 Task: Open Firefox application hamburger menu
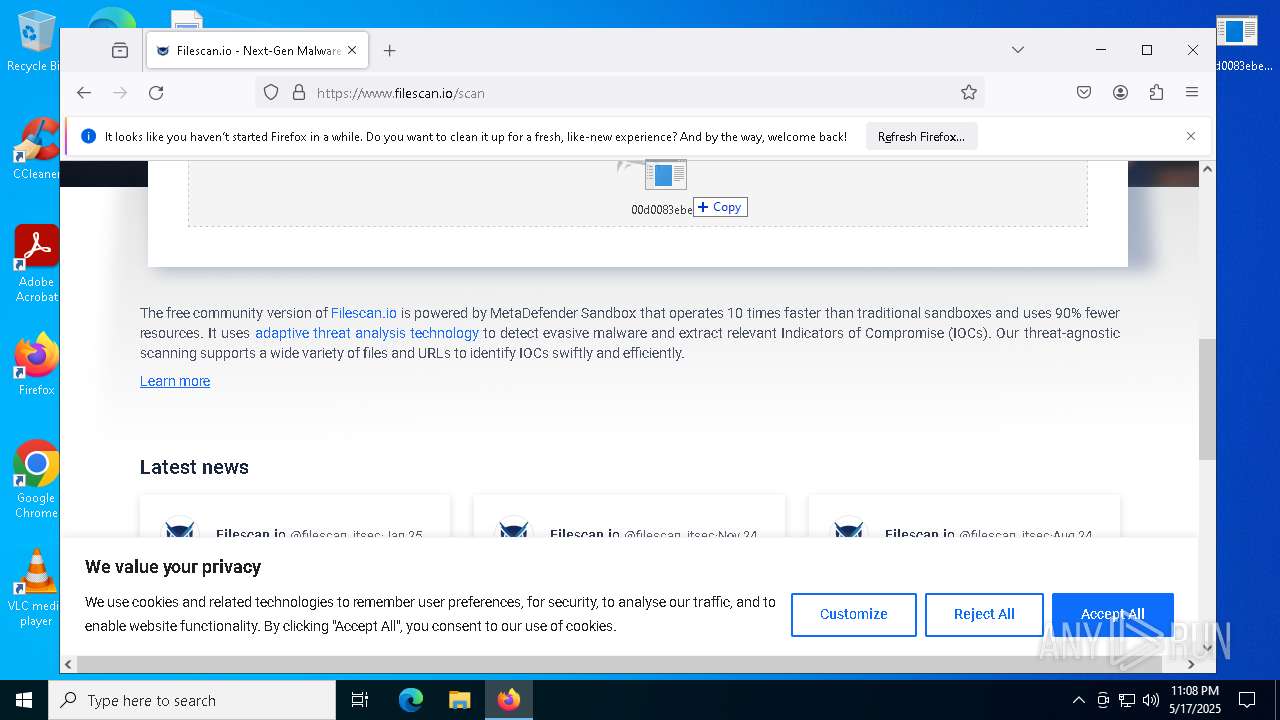(1192, 93)
